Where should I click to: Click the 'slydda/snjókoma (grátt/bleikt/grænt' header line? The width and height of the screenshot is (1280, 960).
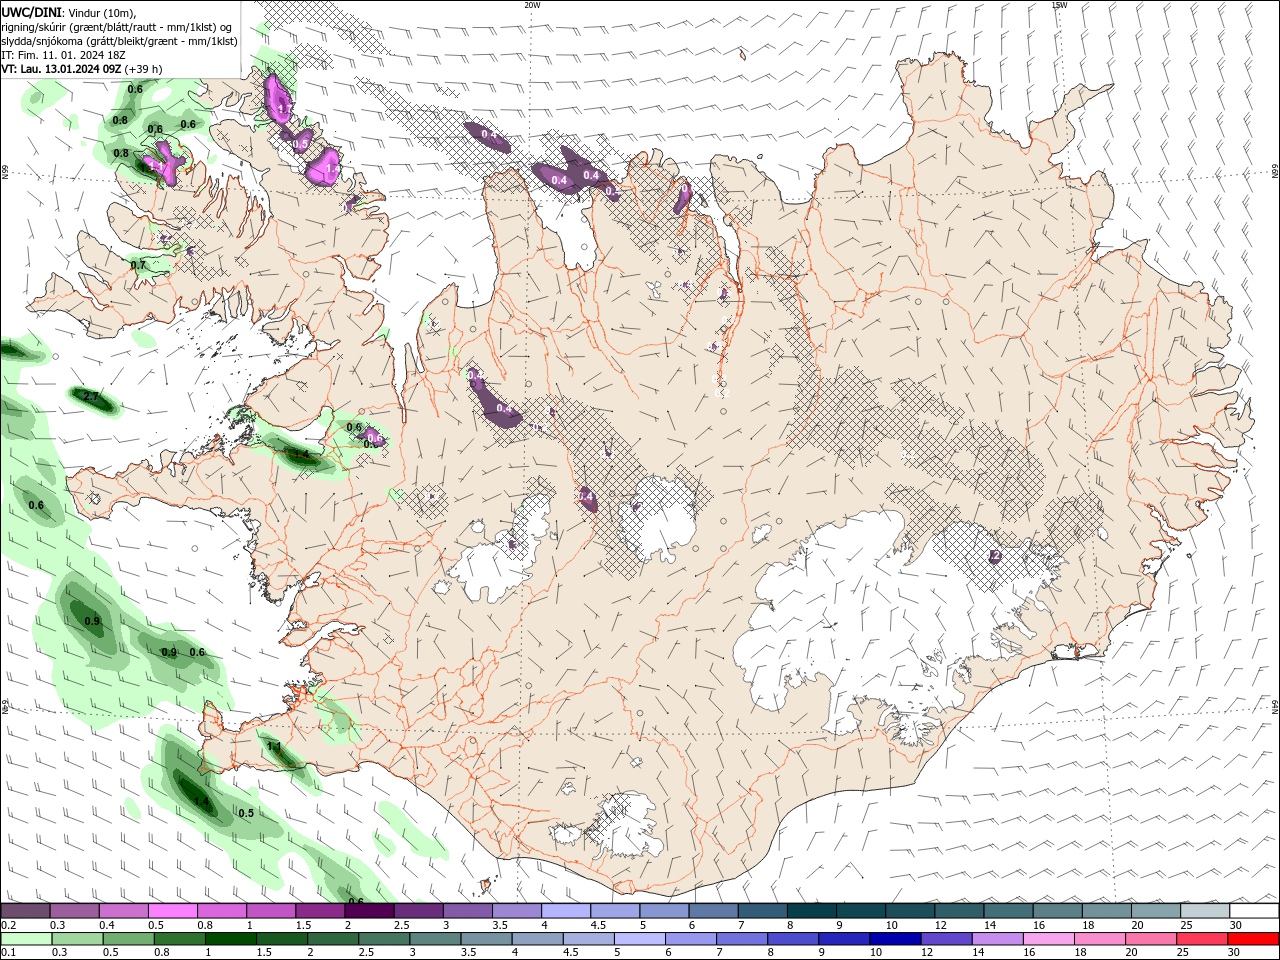(119, 41)
